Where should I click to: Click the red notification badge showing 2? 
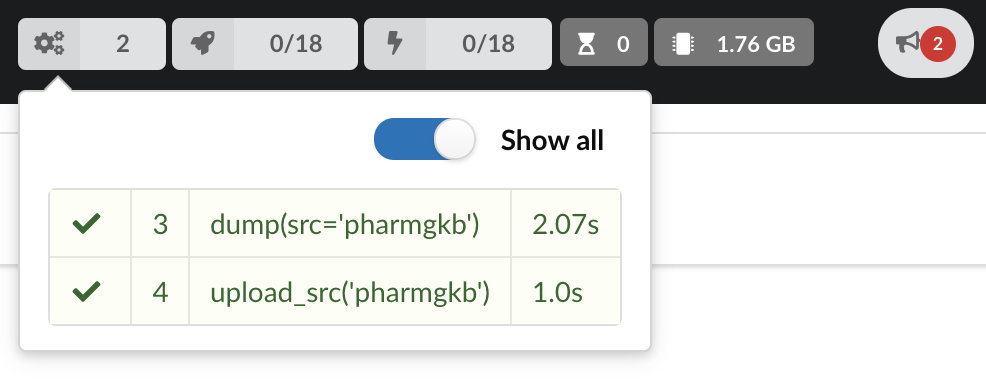[938, 44]
